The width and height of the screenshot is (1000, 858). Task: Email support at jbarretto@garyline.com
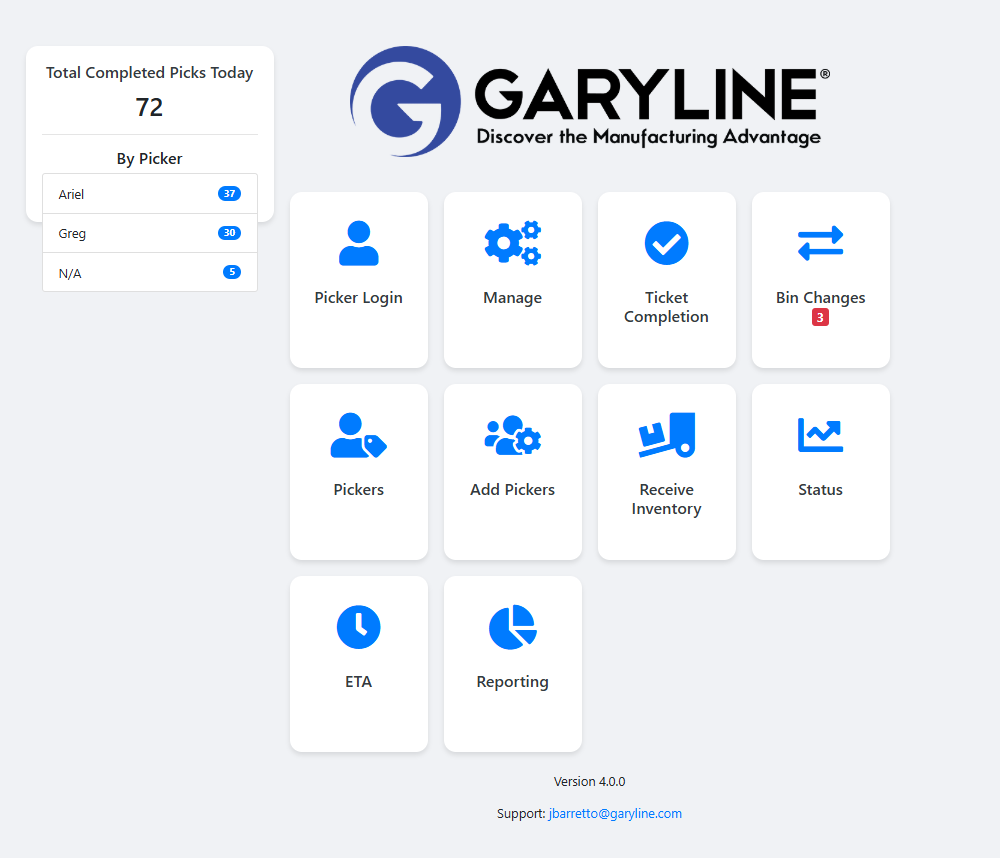(615, 813)
